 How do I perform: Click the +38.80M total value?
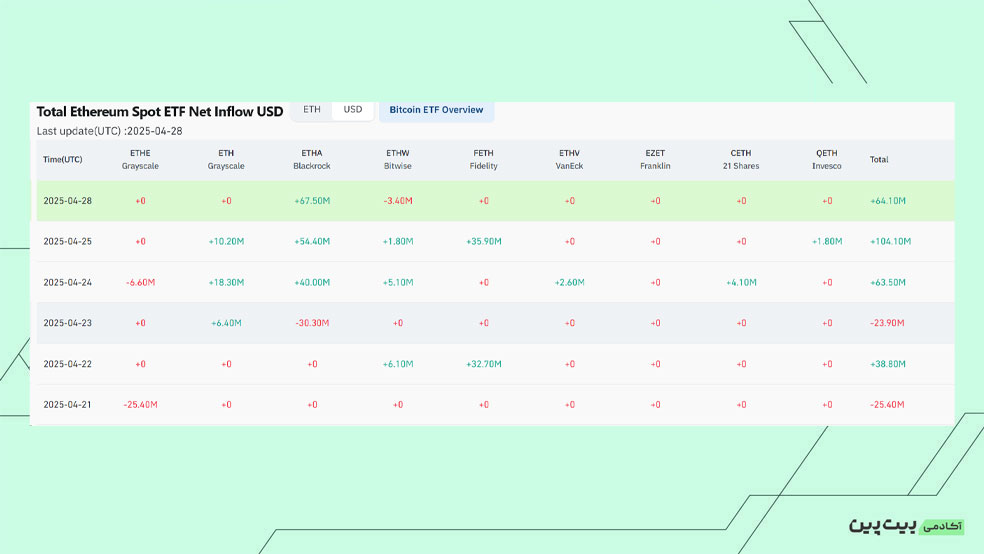click(x=888, y=364)
